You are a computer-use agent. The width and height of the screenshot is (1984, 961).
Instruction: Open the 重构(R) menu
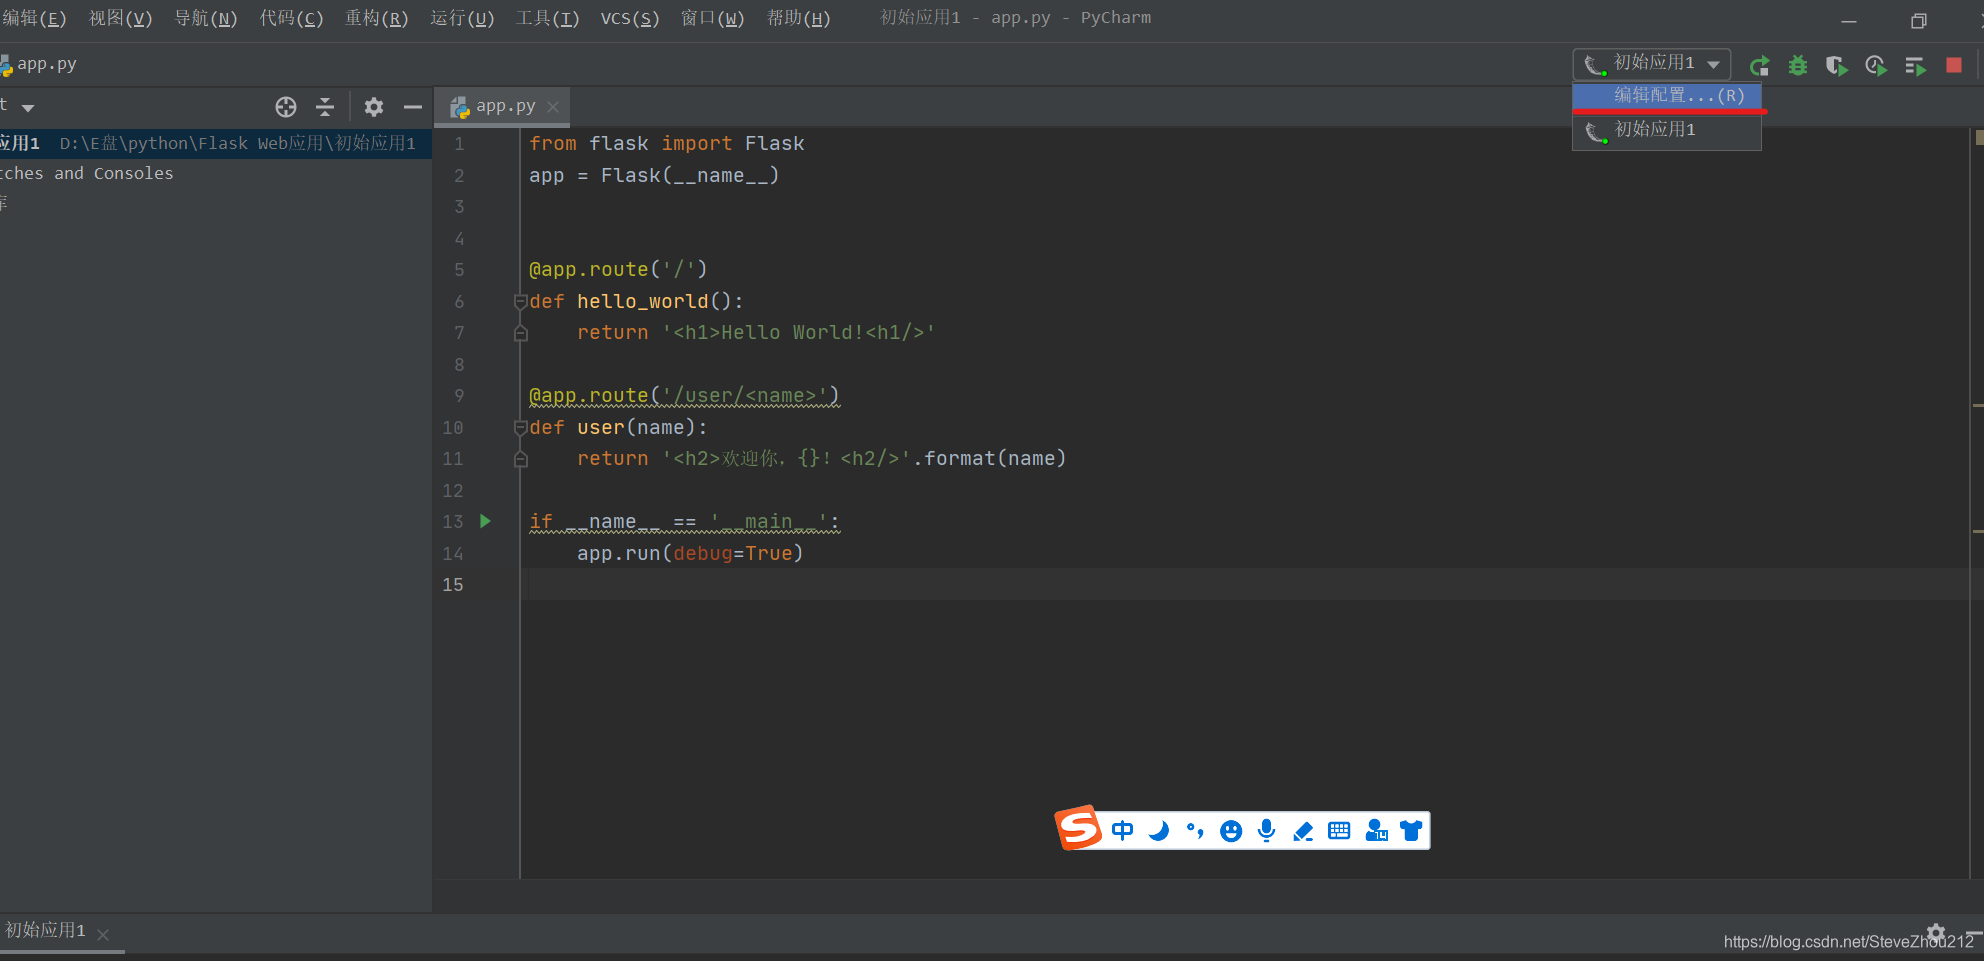(376, 18)
